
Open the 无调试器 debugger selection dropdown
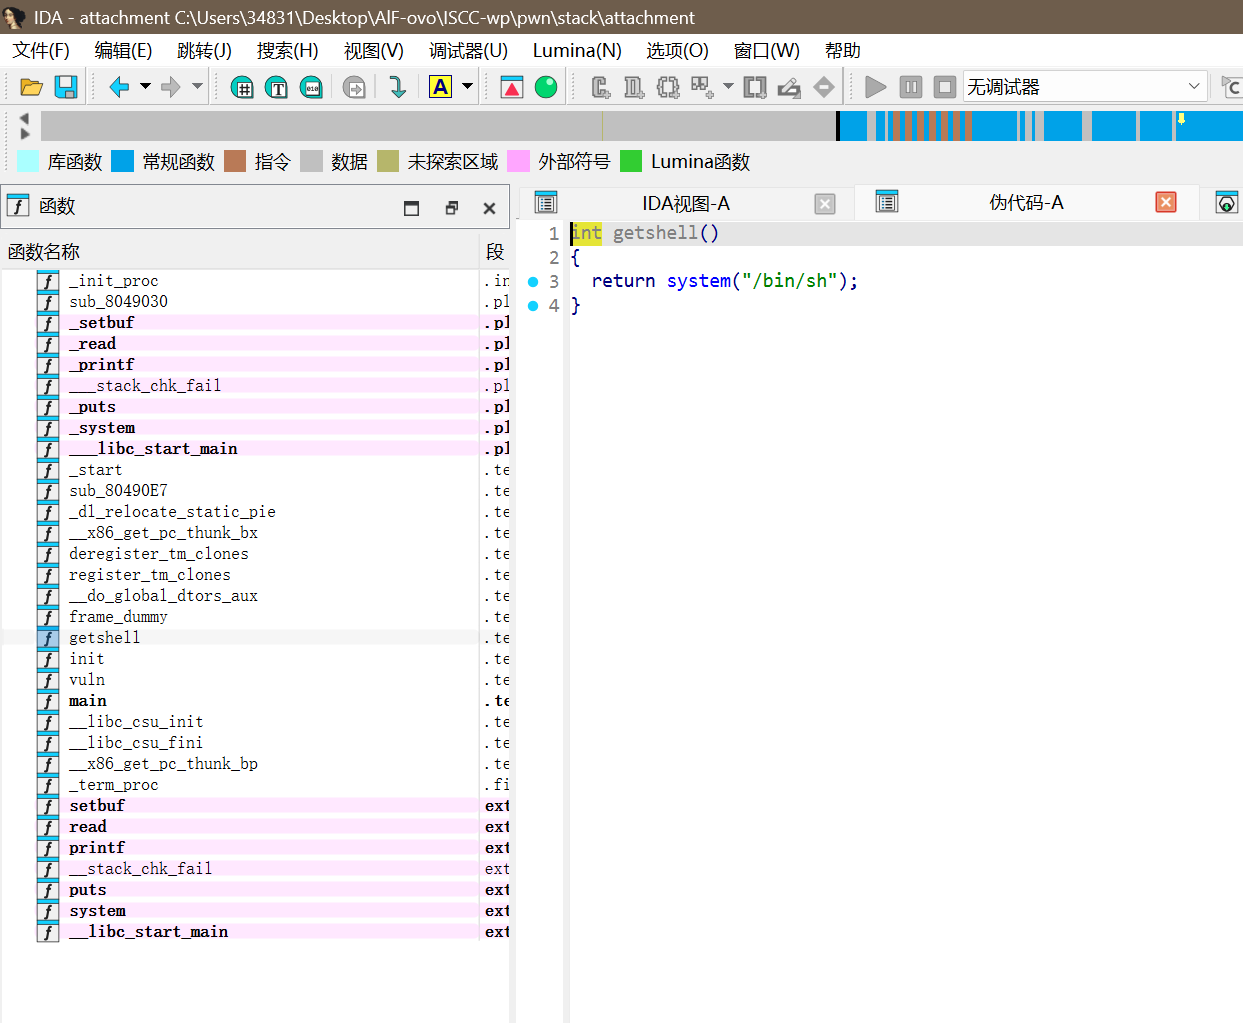(x=1085, y=87)
